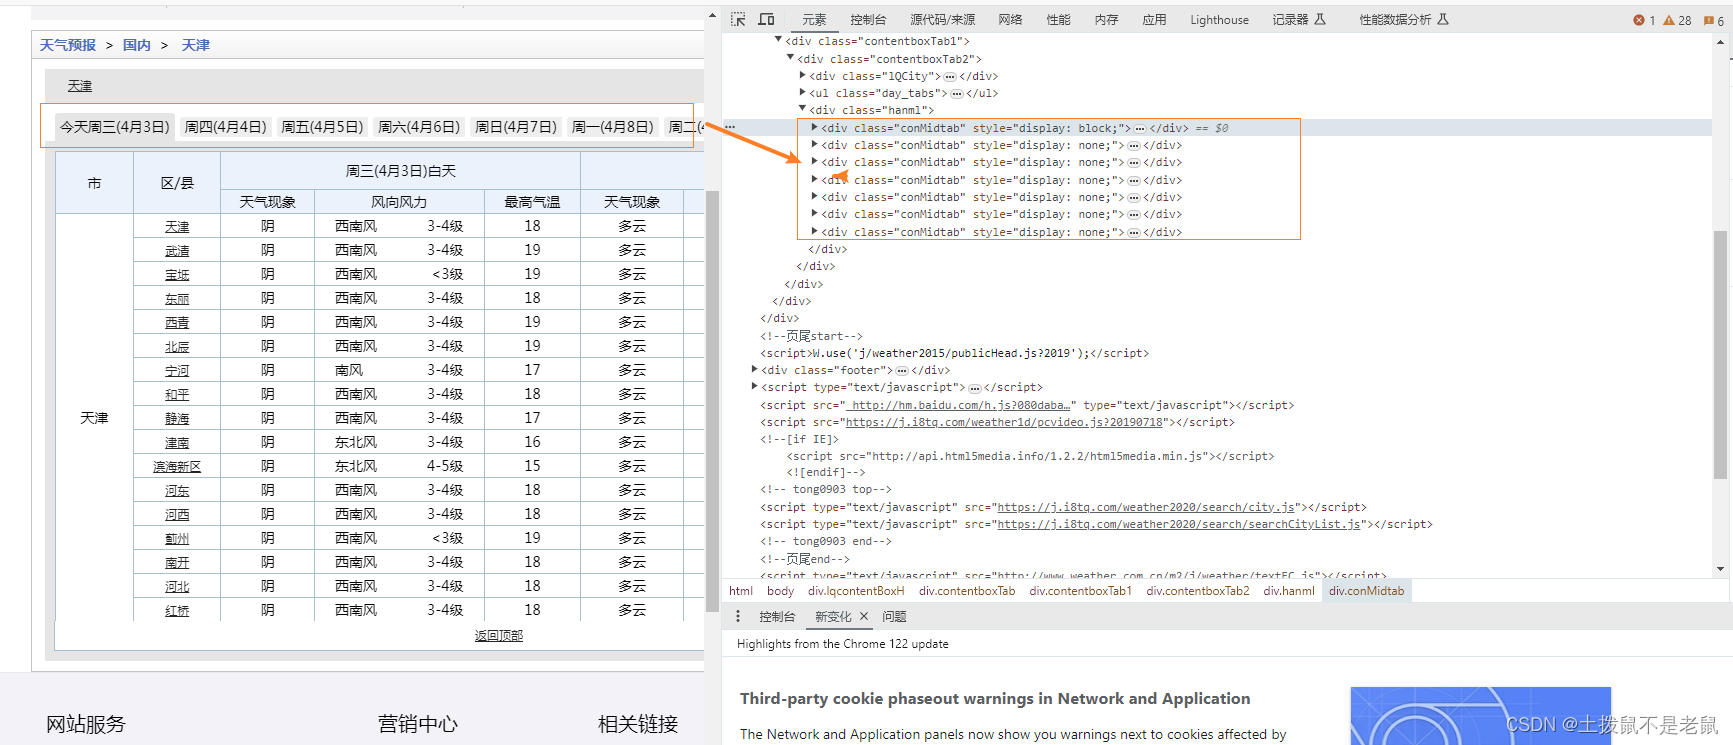Switch to 控制台 tab in top toolbar
The image size is (1733, 745).
coord(868,20)
